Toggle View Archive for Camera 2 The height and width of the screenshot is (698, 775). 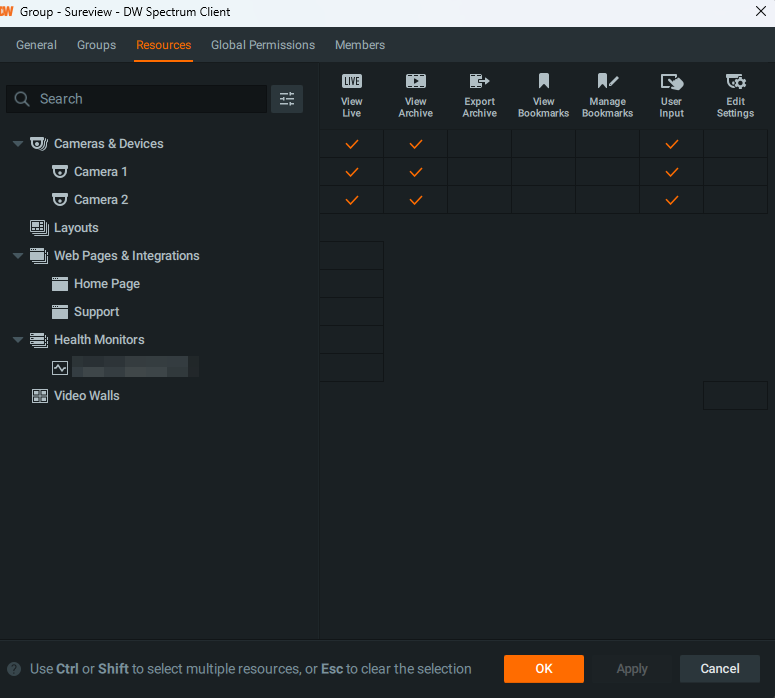[416, 200]
